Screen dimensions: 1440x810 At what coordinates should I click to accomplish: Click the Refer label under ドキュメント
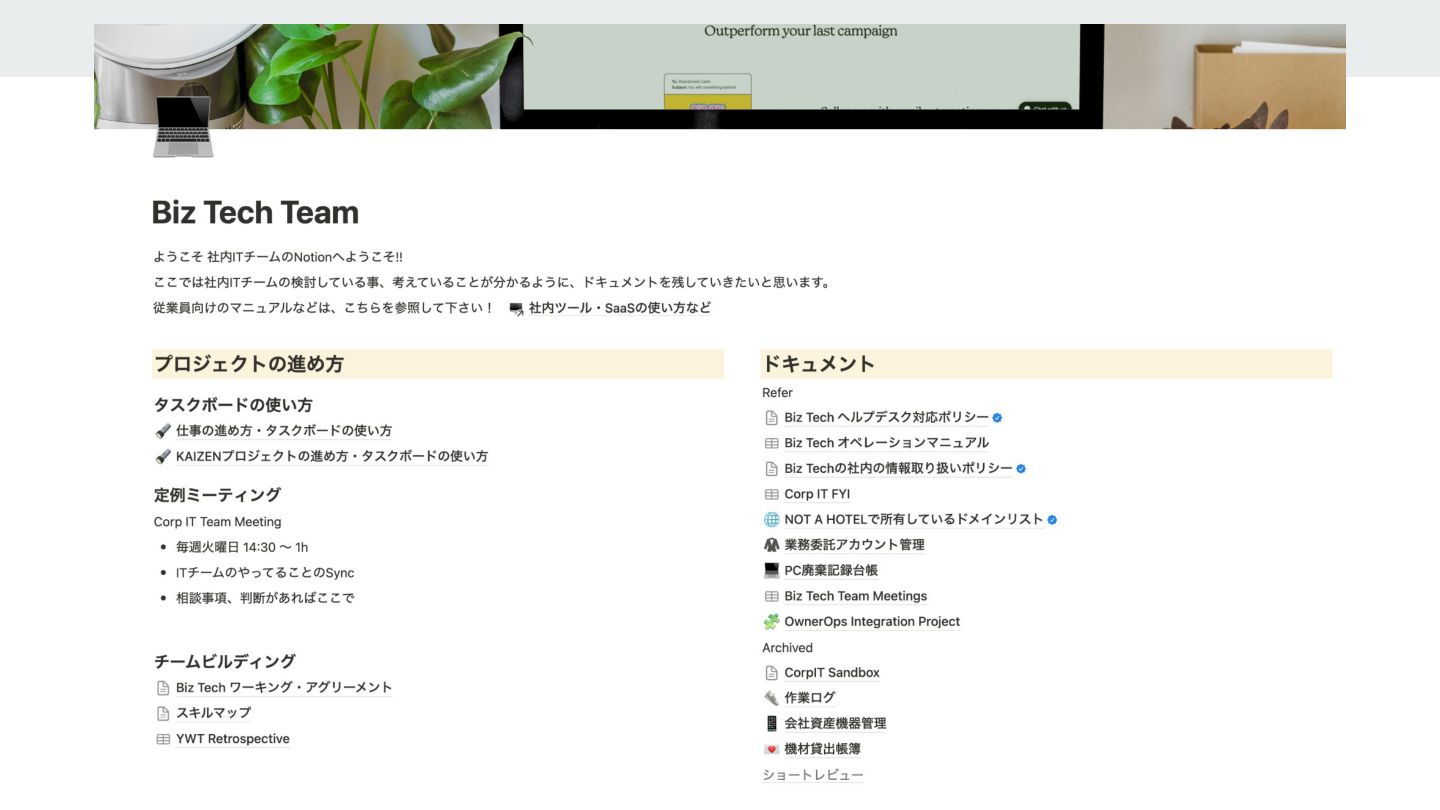[777, 393]
